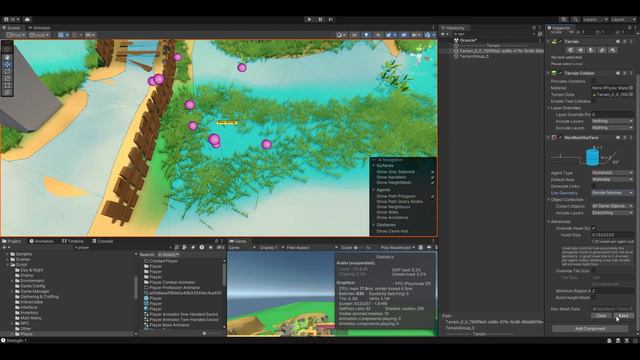Toggle the scene lighting bulb icon
The width and height of the screenshot is (640, 360).
366,35
